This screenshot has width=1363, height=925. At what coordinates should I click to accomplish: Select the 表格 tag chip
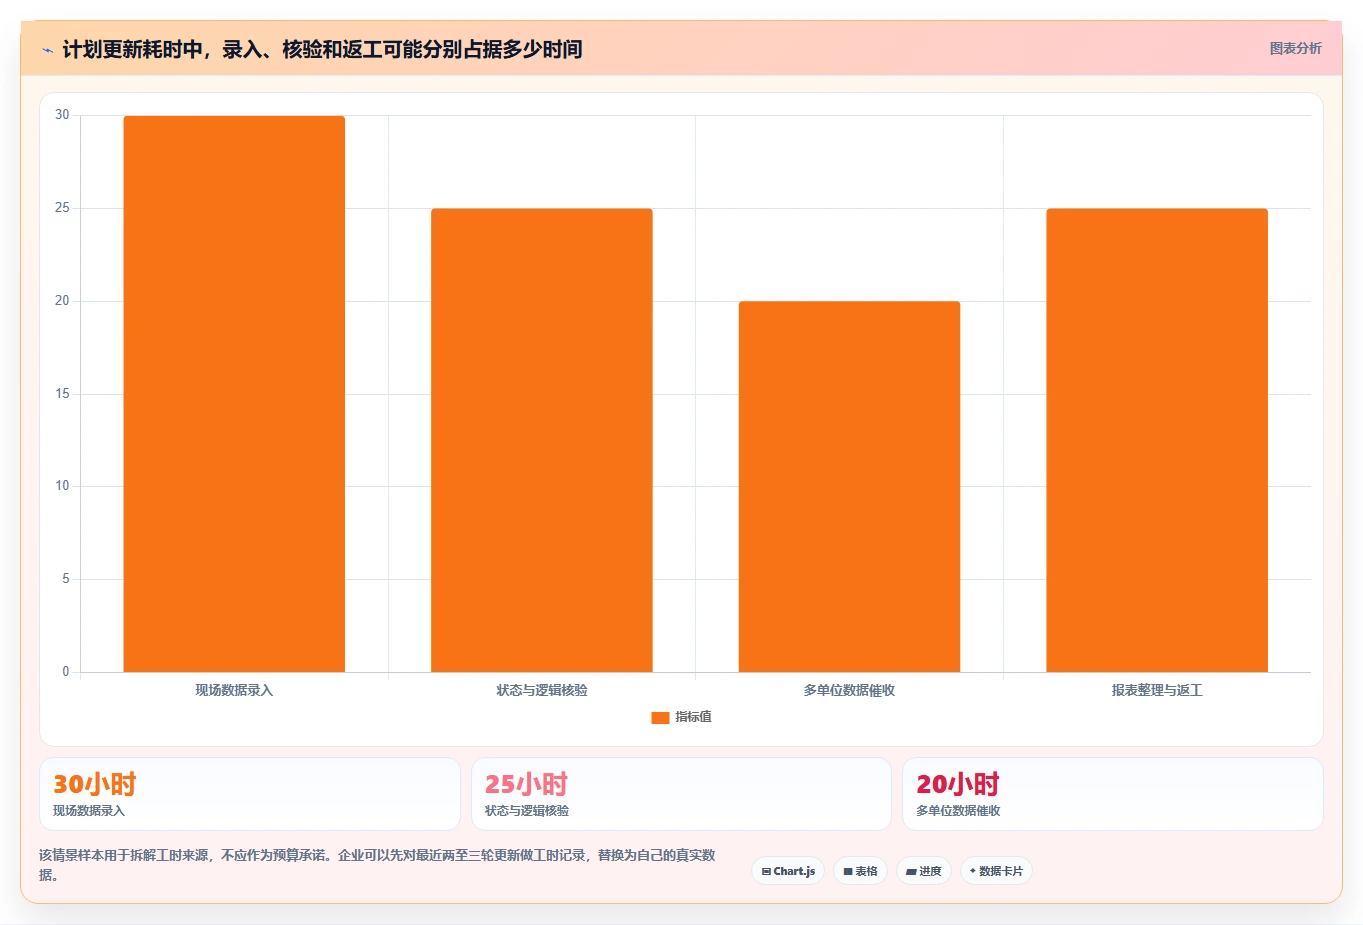pos(860,871)
